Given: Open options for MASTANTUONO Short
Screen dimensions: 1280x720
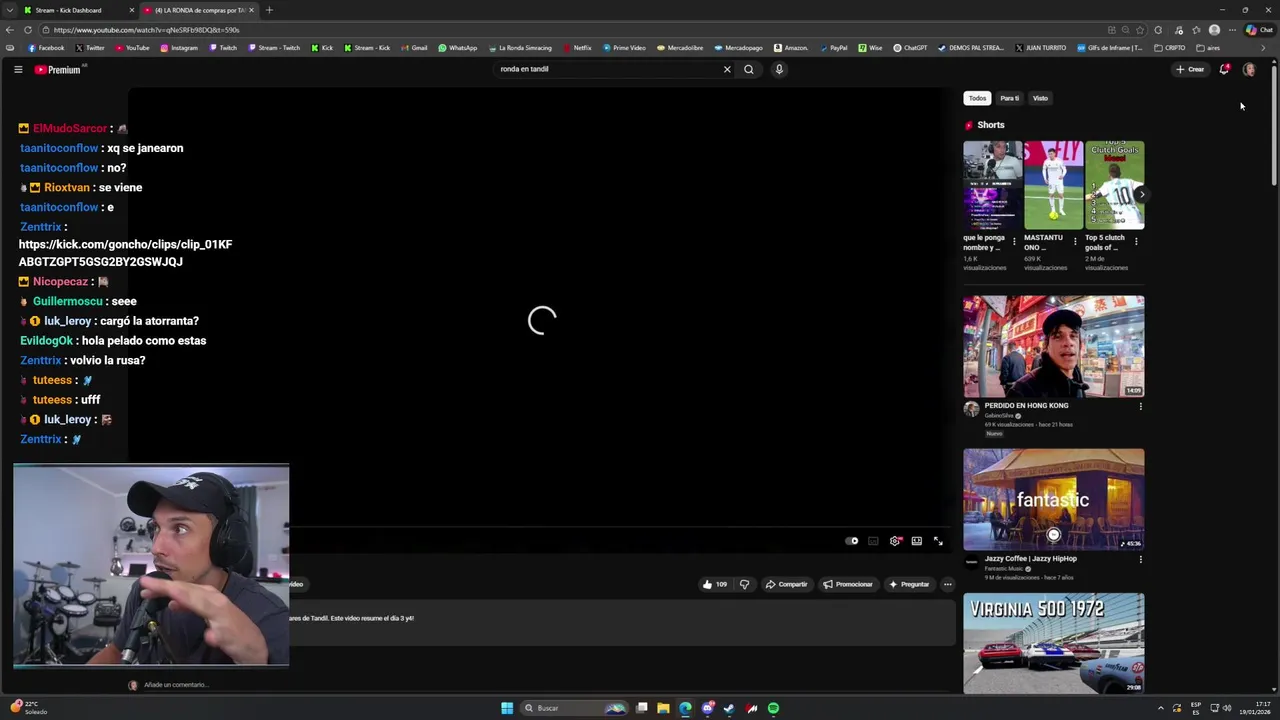Looking at the screenshot, I should point(1075,241).
